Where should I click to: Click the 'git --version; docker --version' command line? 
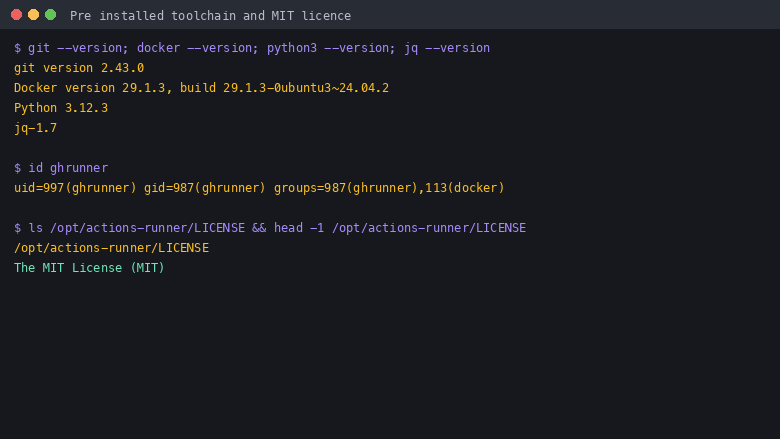point(252,48)
